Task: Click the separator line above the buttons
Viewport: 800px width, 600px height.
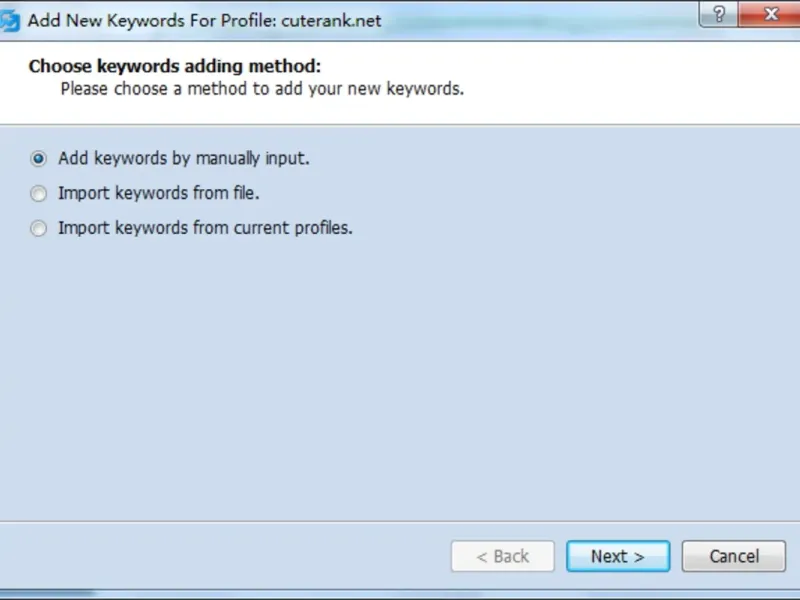Action: 400,520
